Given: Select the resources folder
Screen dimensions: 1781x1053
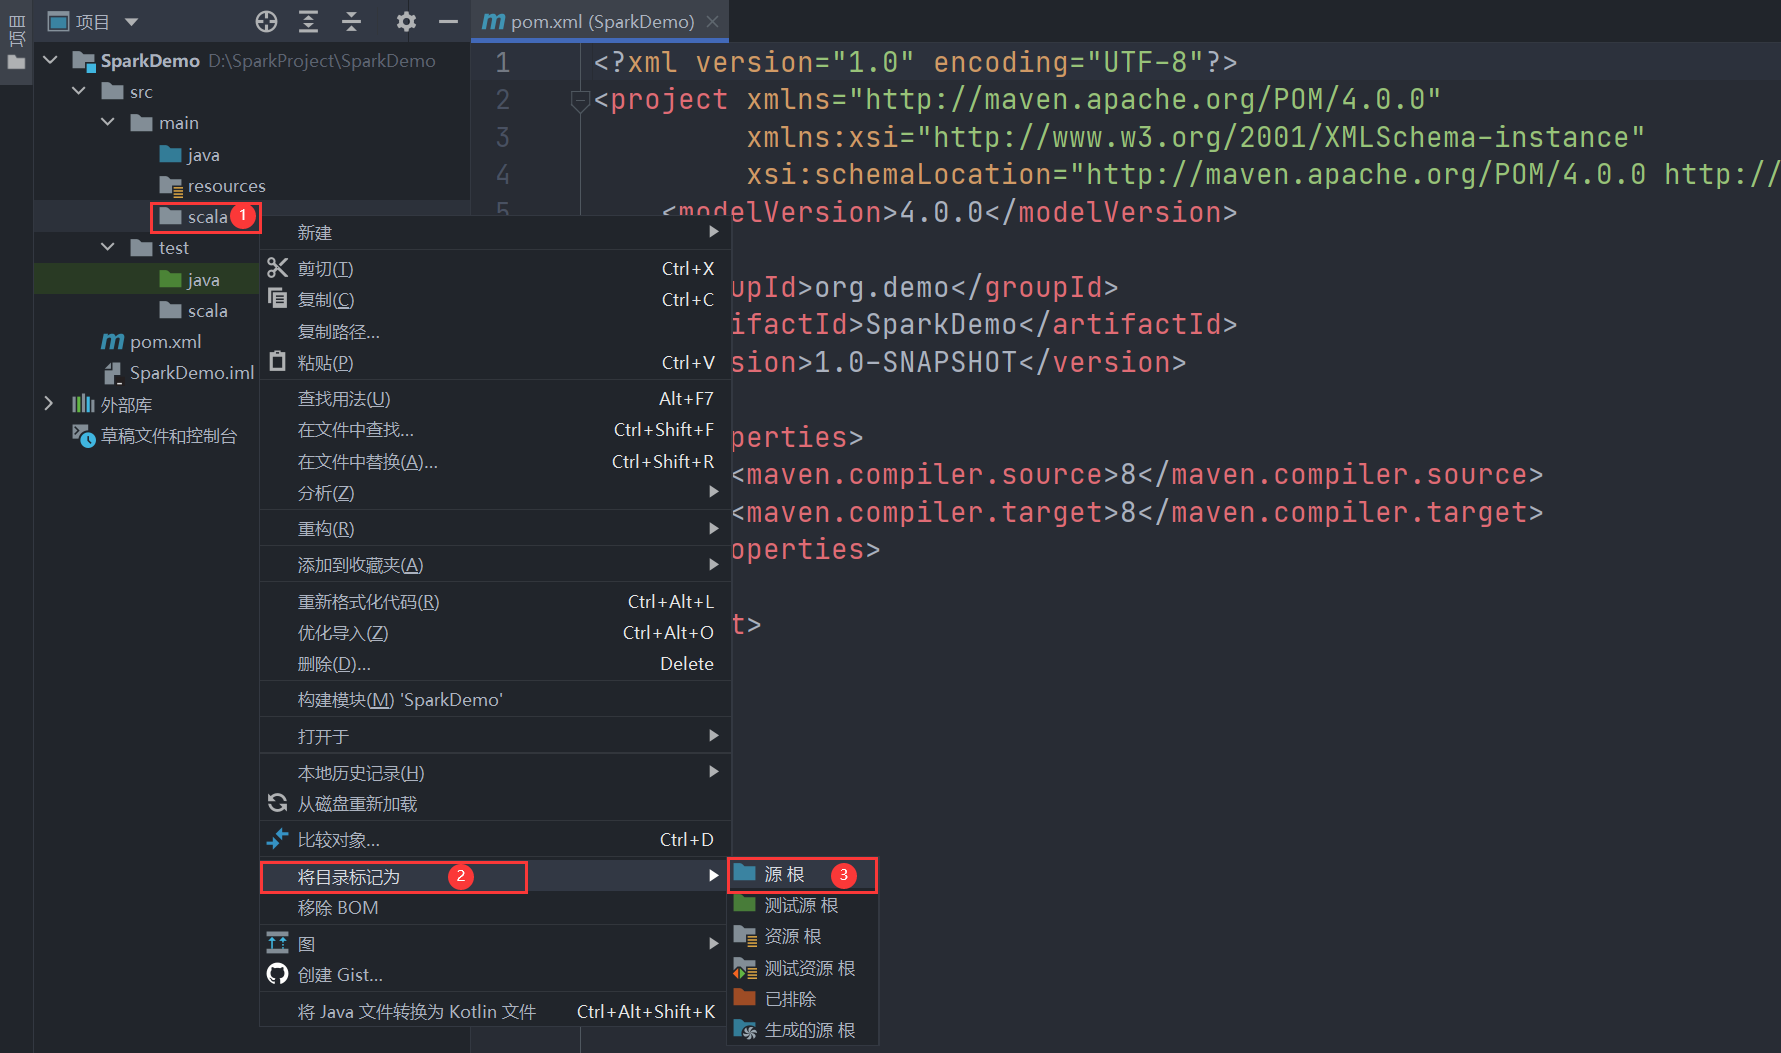Looking at the screenshot, I should 212,185.
